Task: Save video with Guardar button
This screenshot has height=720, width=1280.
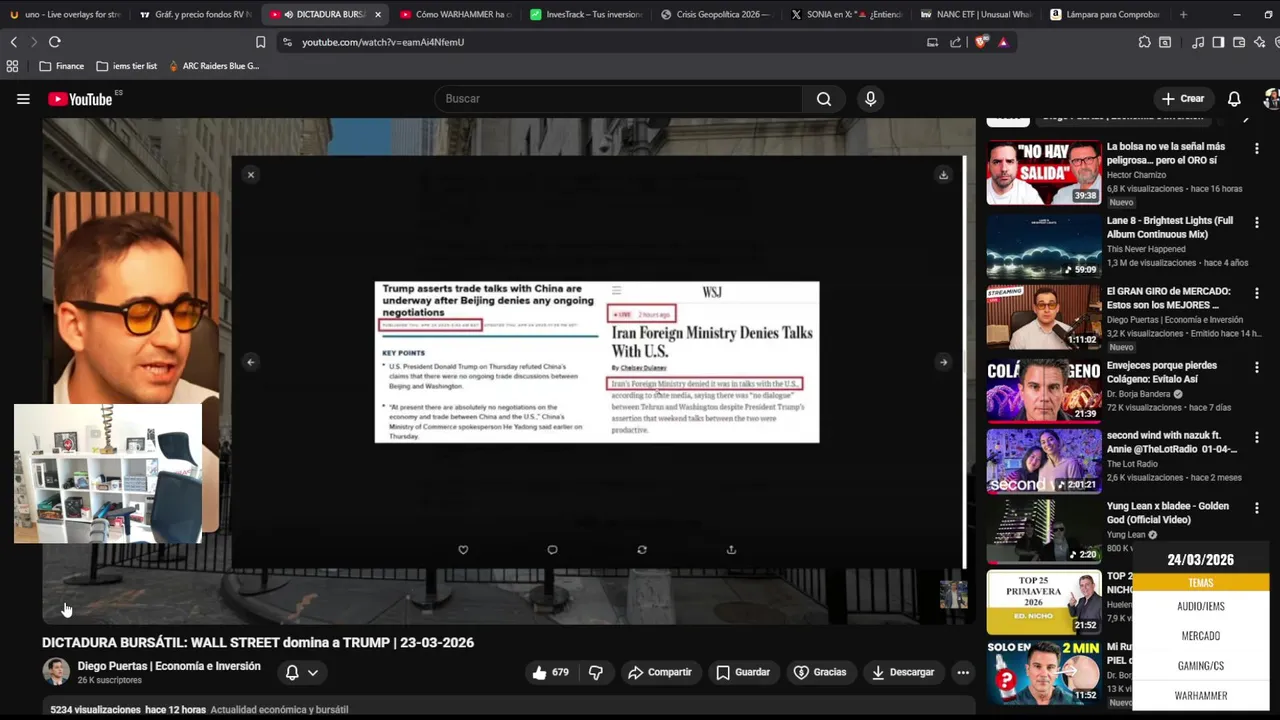Action: pos(743,673)
